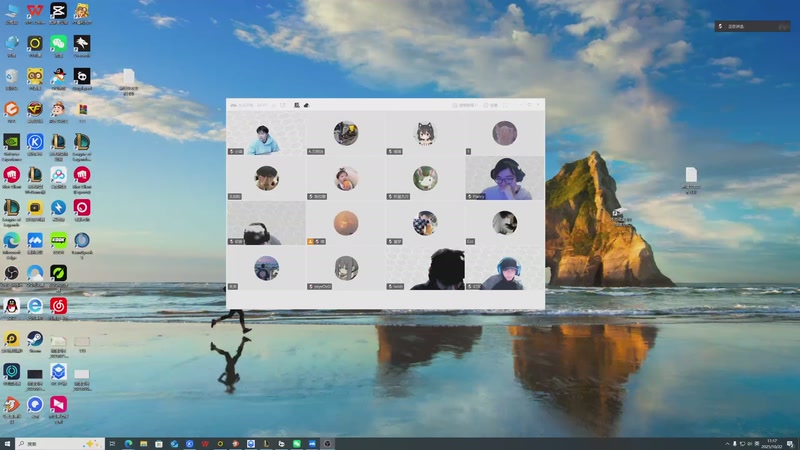Screen dimensions: 800x450
Task: Open the notification center in system tray
Action: (790, 443)
